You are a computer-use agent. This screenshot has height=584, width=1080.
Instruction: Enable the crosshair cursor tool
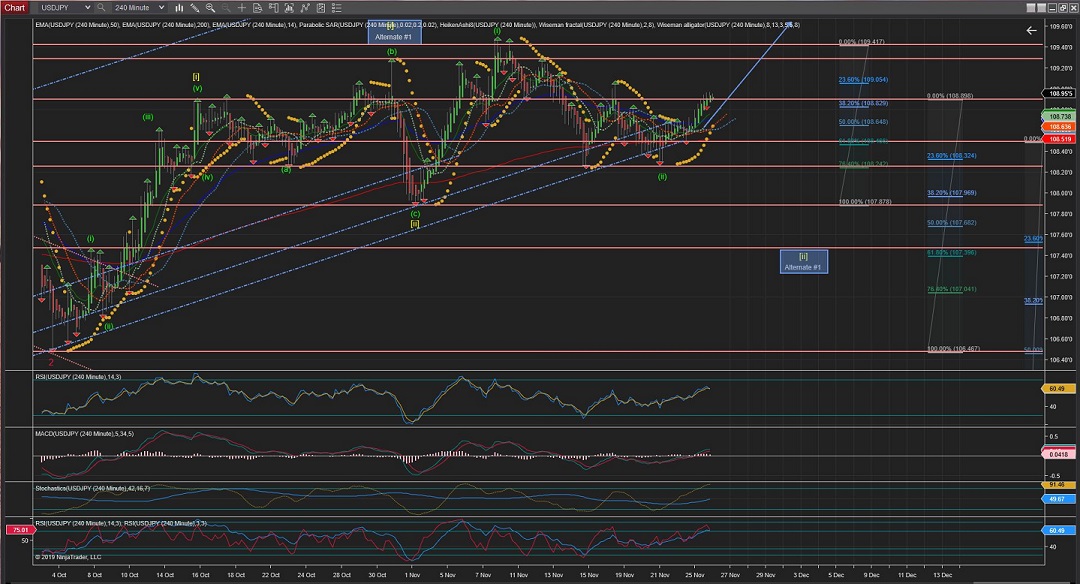coord(242,7)
